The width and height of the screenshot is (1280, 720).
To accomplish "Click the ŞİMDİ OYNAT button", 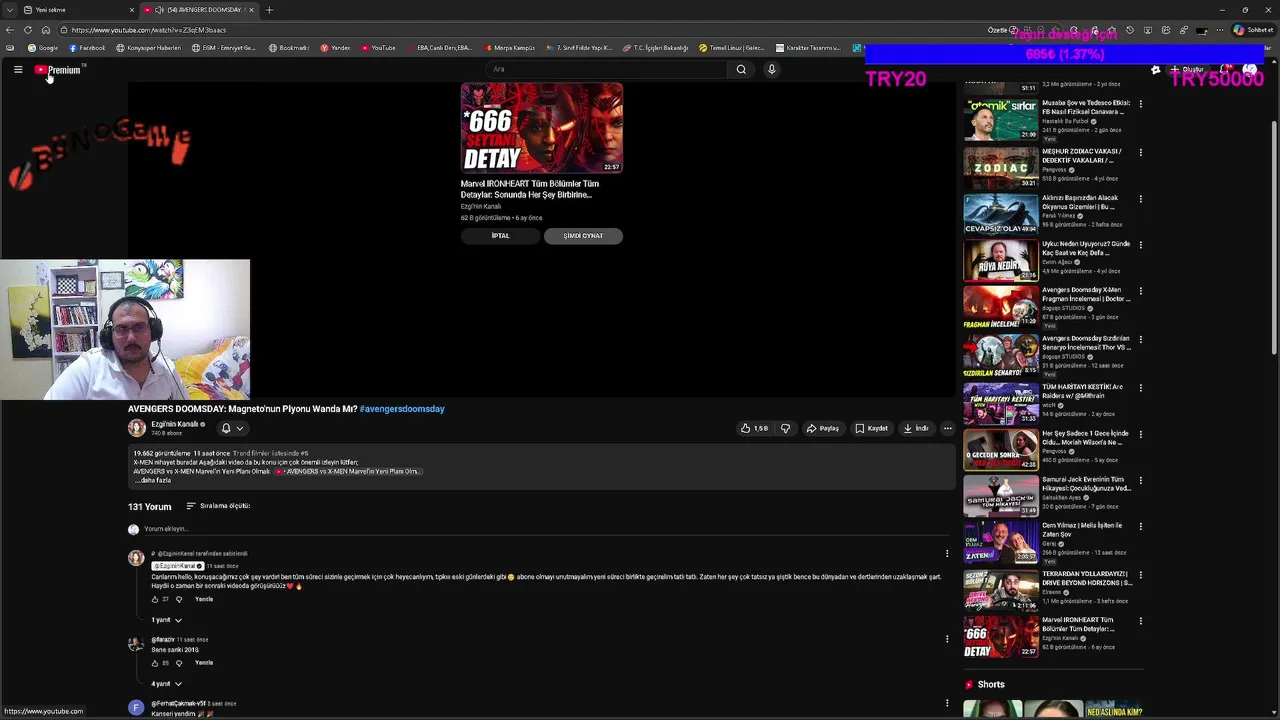I will (x=583, y=236).
